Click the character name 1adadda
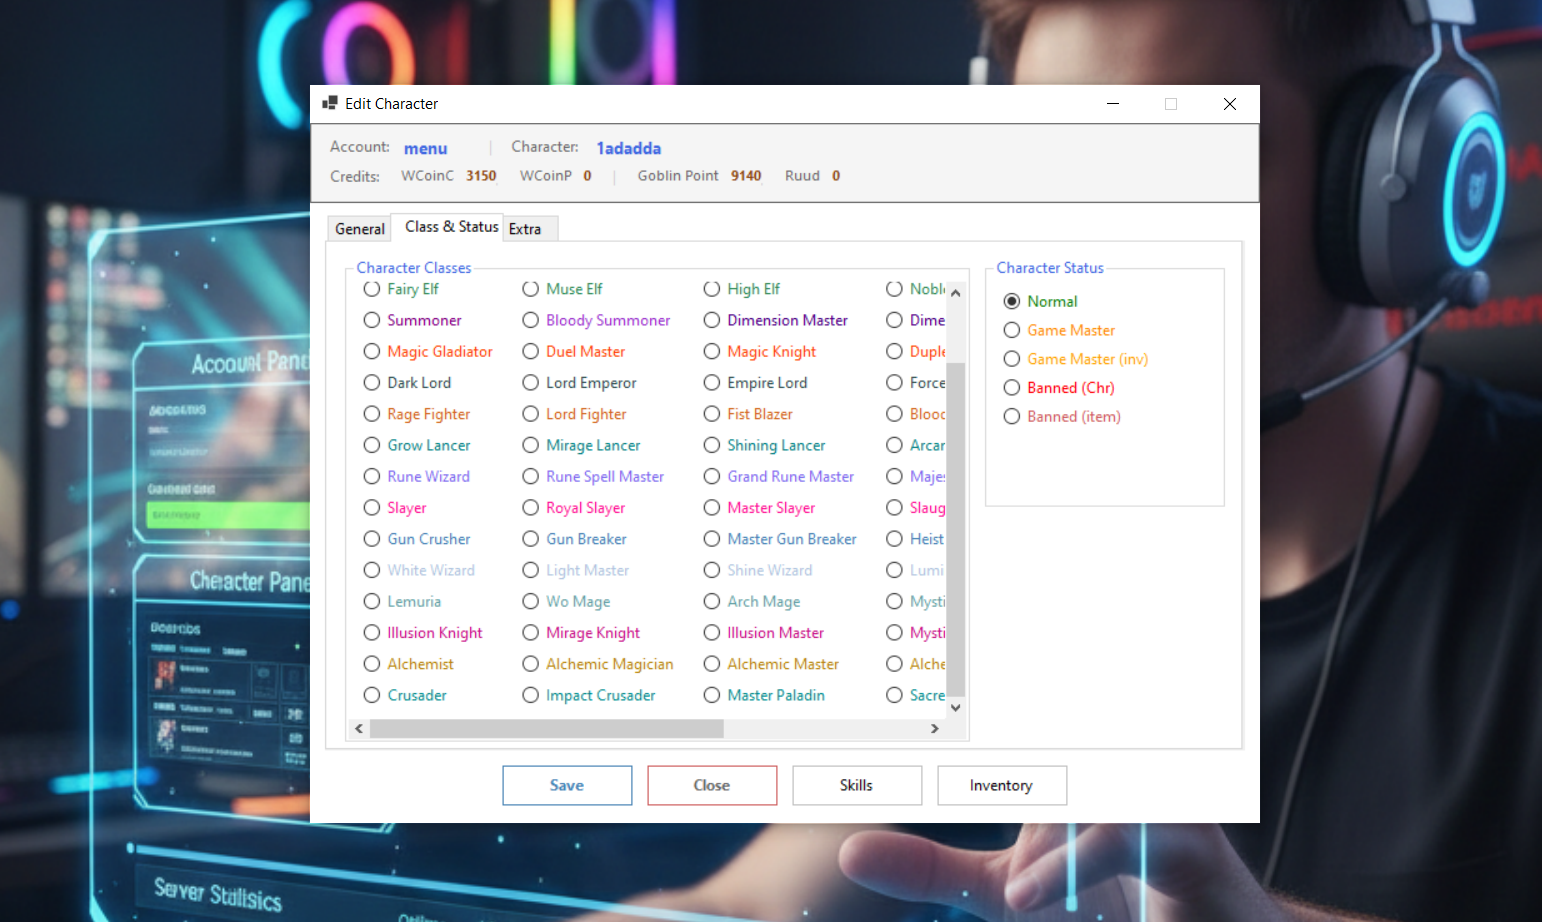Viewport: 1542px width, 922px height. click(x=628, y=148)
